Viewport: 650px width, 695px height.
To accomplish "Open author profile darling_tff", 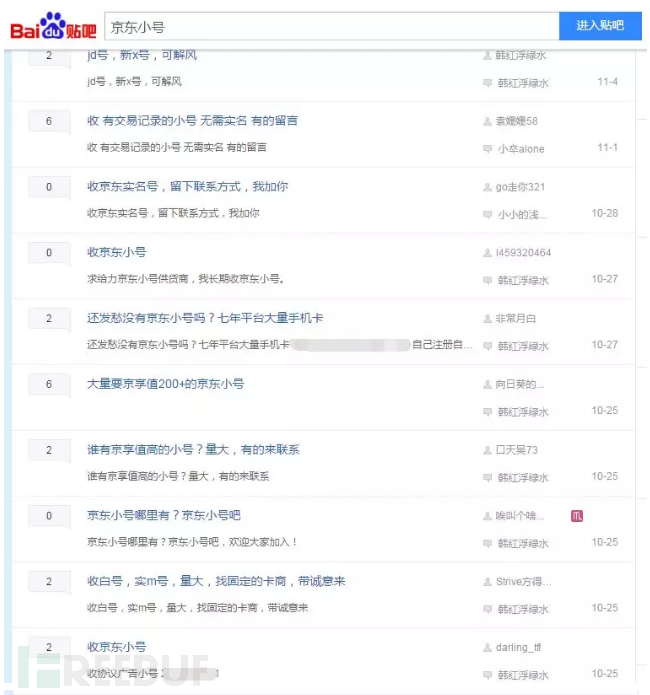I will pyautogui.click(x=518, y=648).
